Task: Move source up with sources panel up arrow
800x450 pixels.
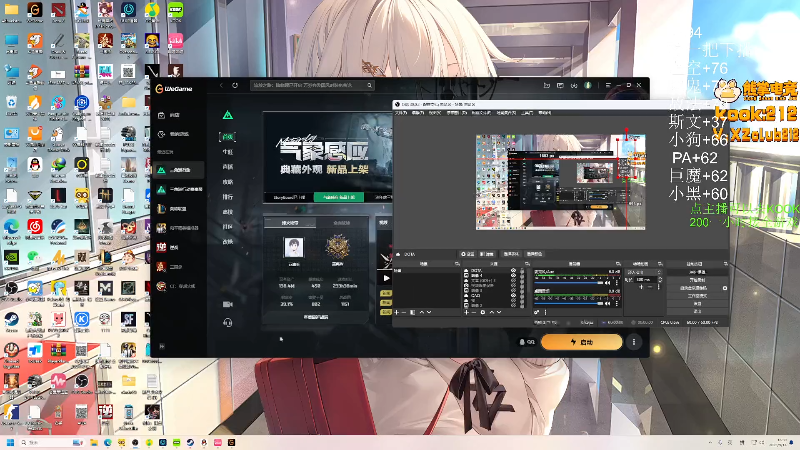Action: (x=492, y=312)
